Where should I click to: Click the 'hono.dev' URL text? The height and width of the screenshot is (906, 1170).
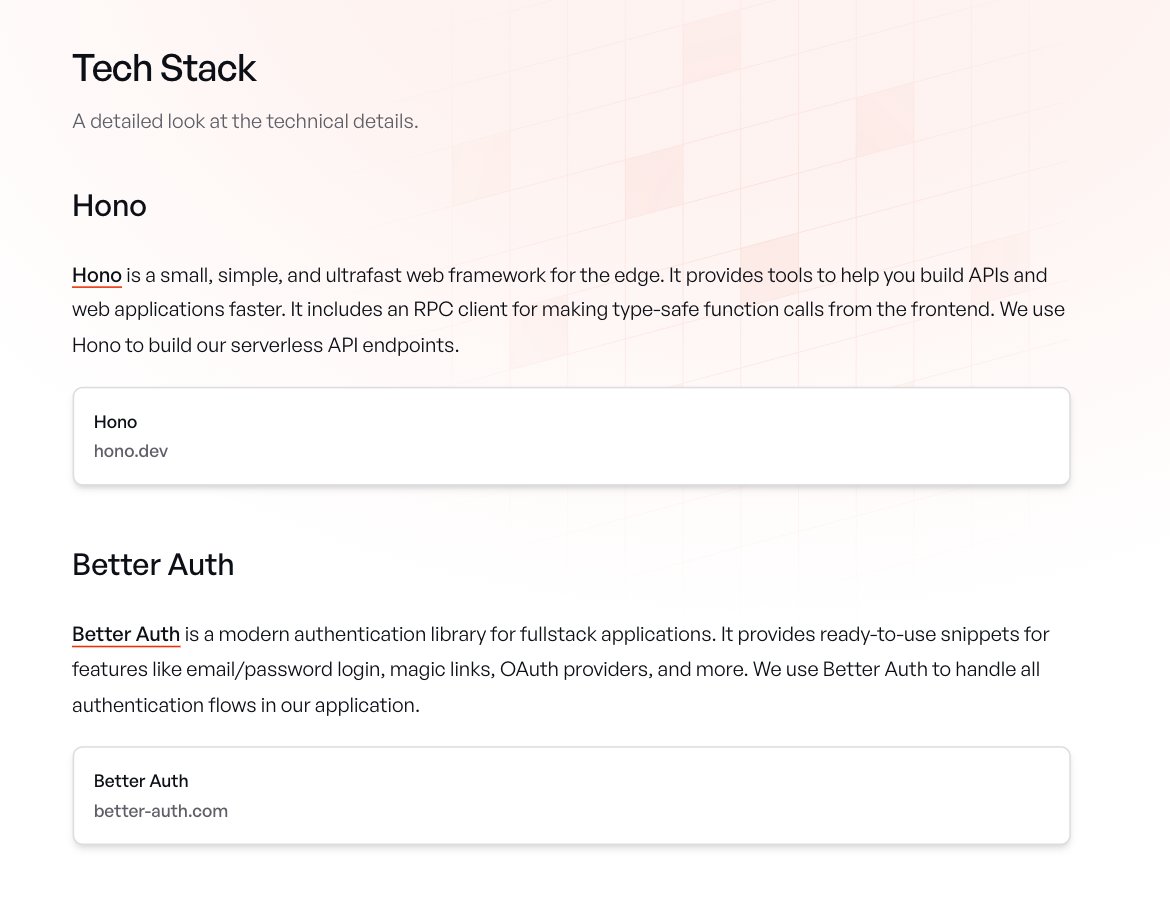(x=131, y=451)
